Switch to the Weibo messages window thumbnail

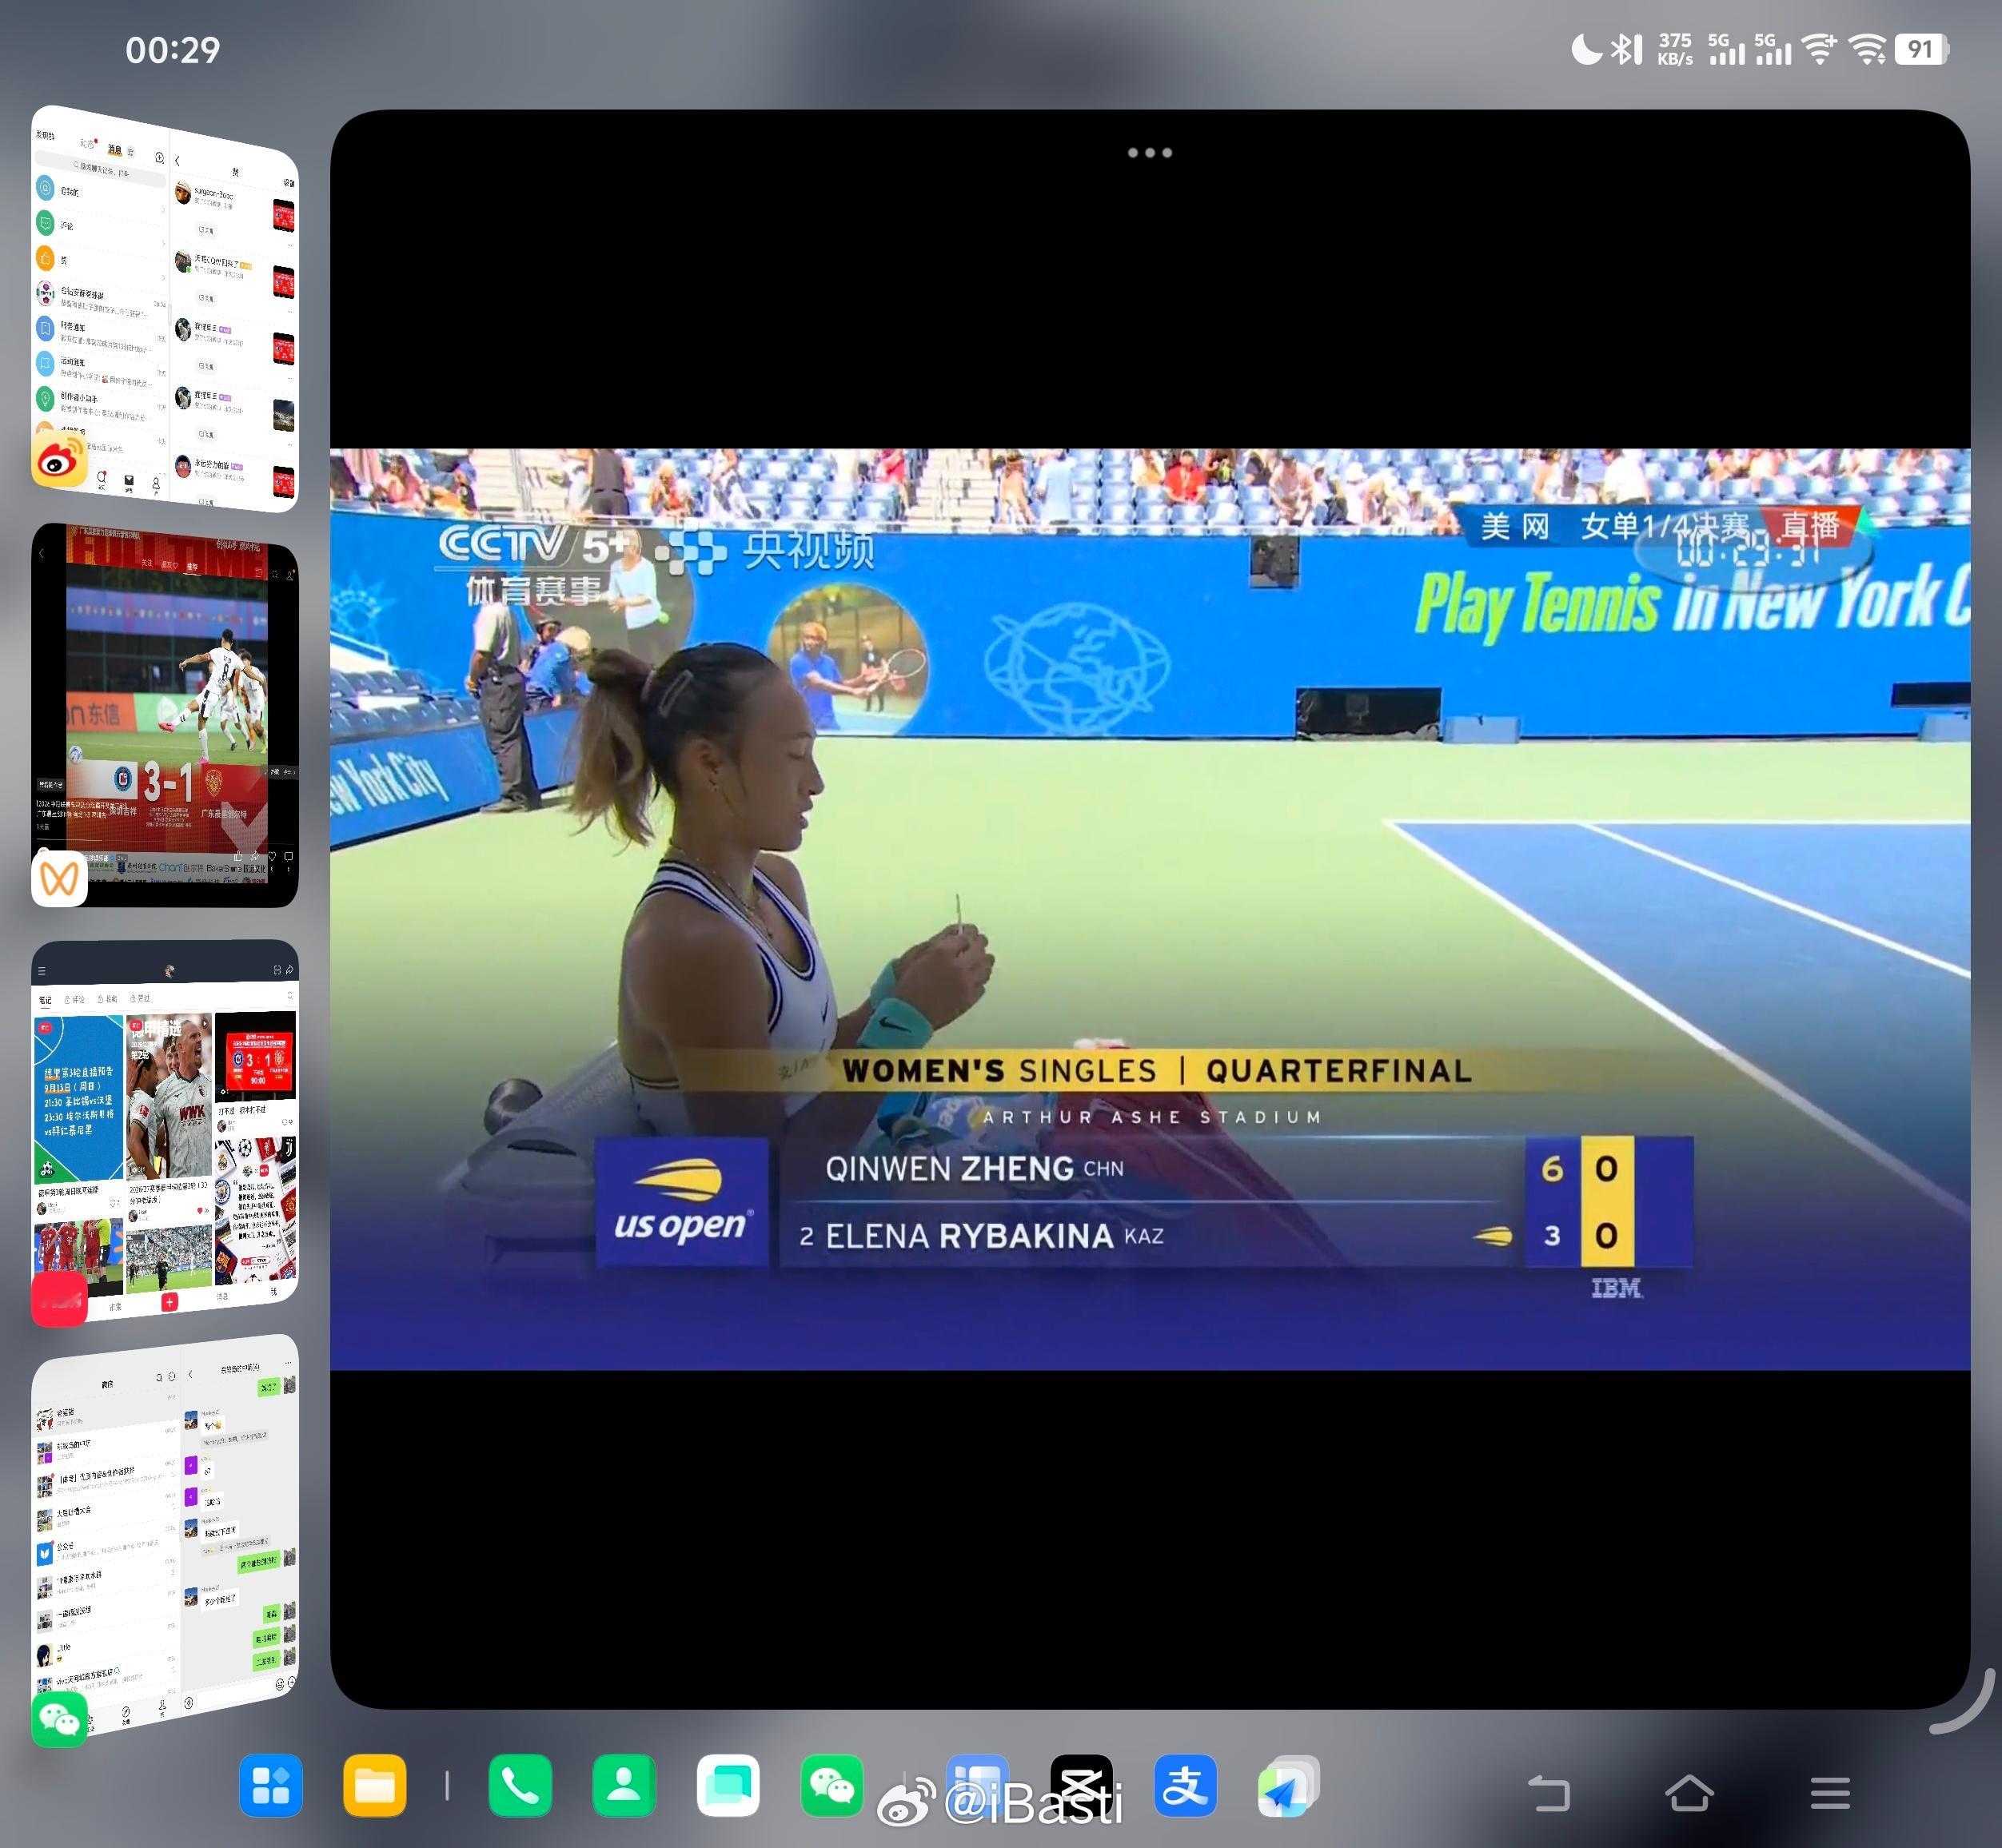pyautogui.click(x=165, y=308)
